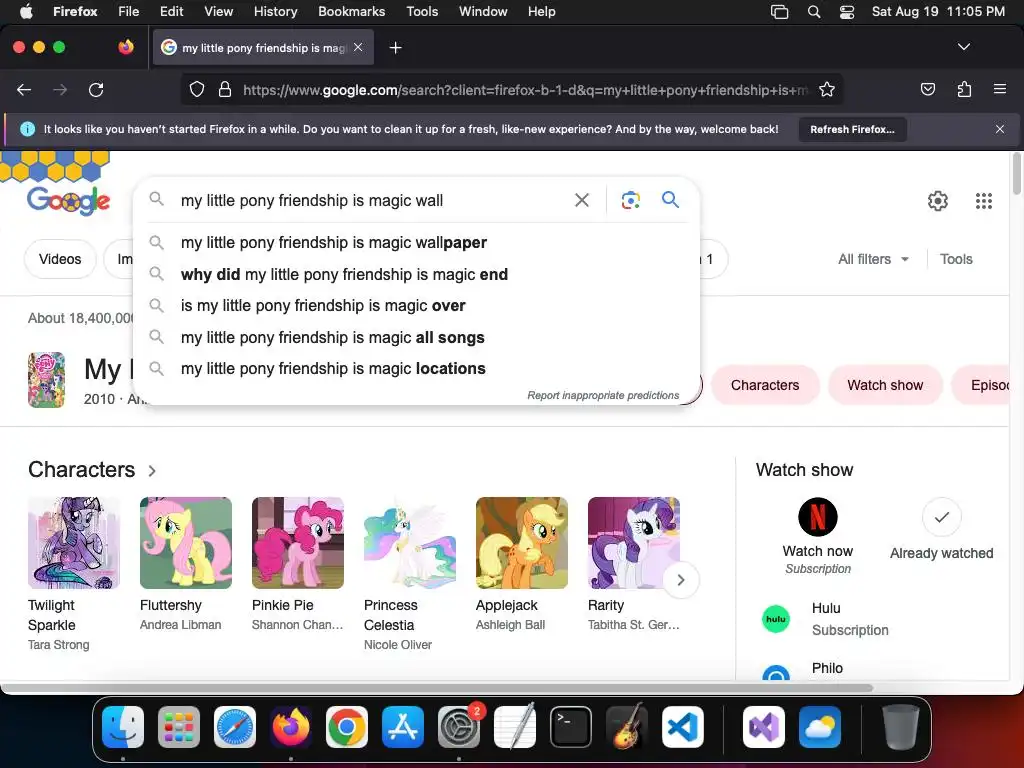
Task: Select the Characters pink chip
Action: 765,385
